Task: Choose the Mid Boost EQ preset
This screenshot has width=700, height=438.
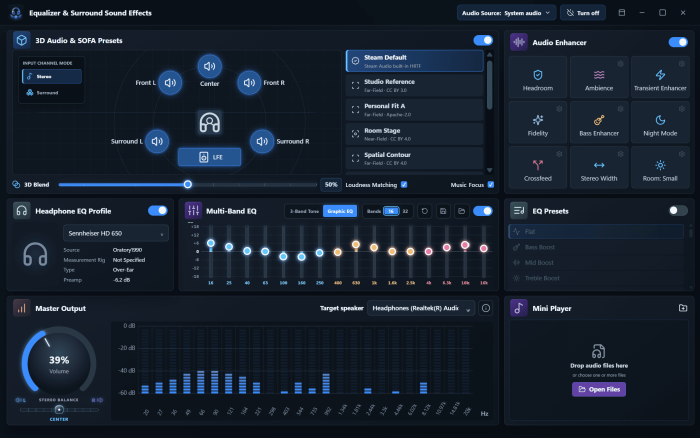Action: [x=596, y=263]
